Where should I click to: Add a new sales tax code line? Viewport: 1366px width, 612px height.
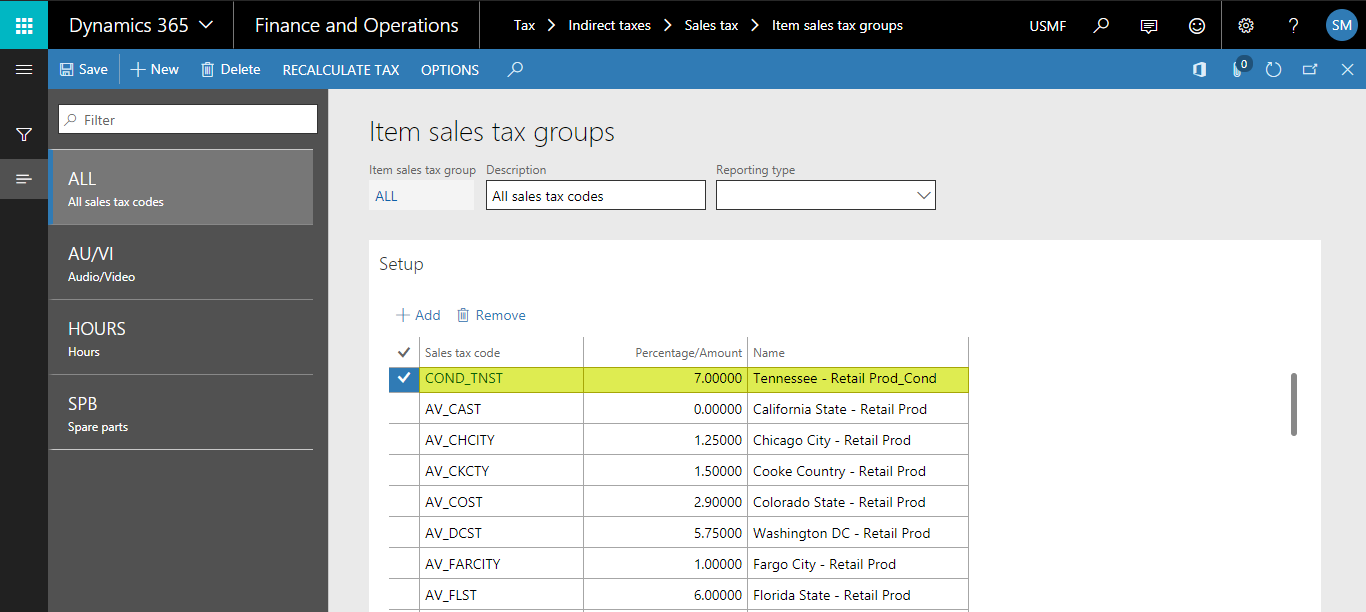(x=417, y=314)
